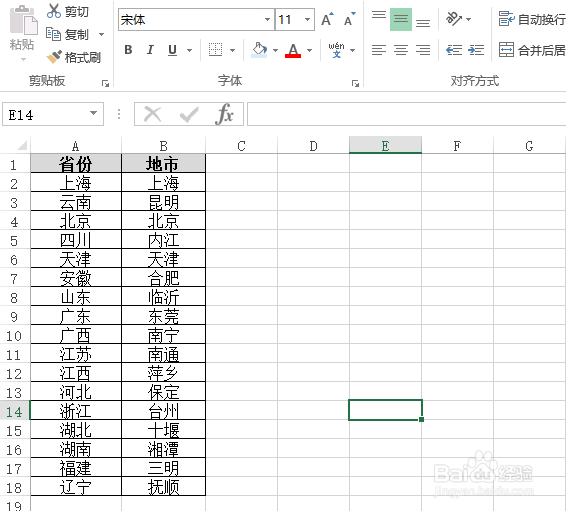Screen dimensions: 566x511
Task: Open Name Box dropdown arrow
Action: pyautogui.click(x=93, y=113)
